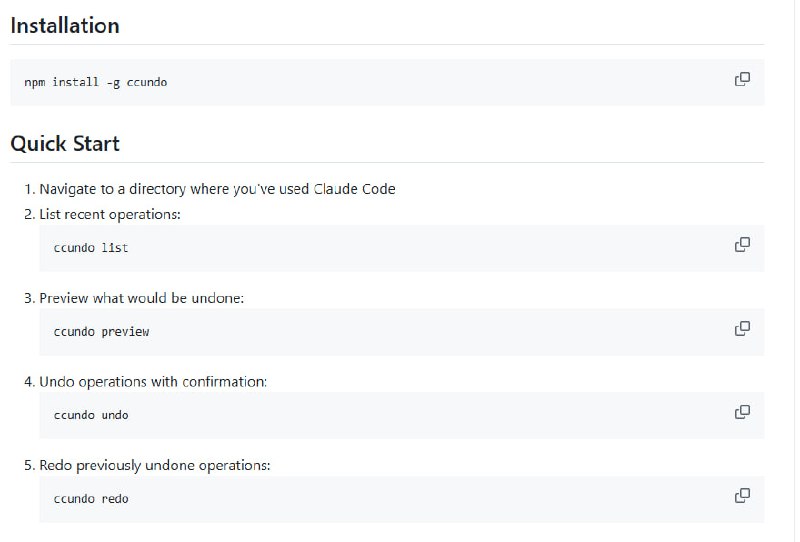Copy the 'ccundo list' command

742,244
